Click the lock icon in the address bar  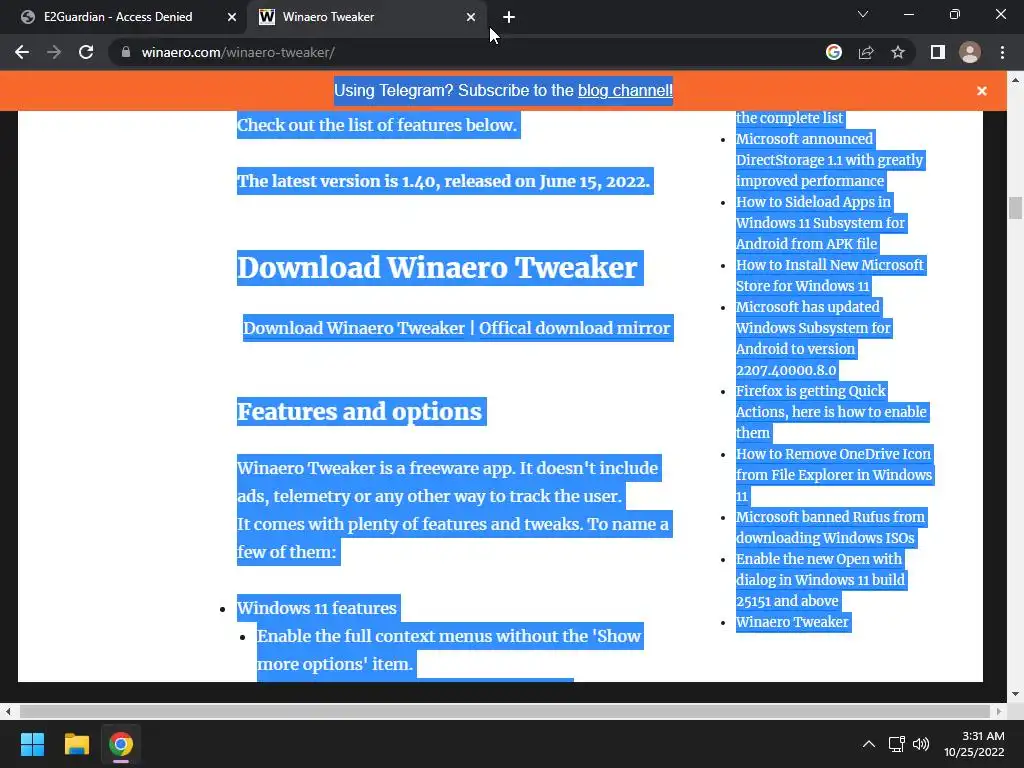coord(126,52)
